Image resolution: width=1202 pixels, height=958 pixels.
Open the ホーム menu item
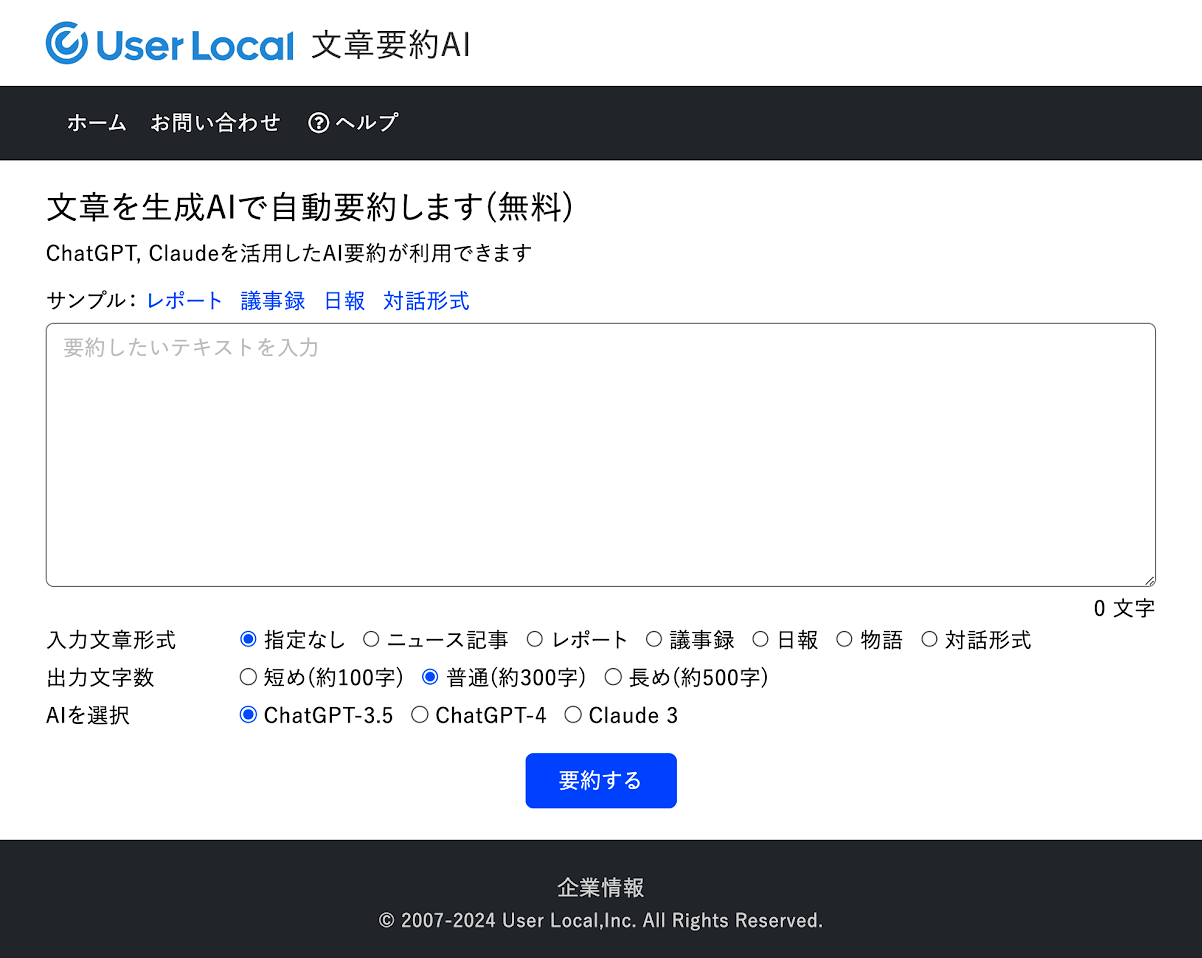pyautogui.click(x=96, y=123)
